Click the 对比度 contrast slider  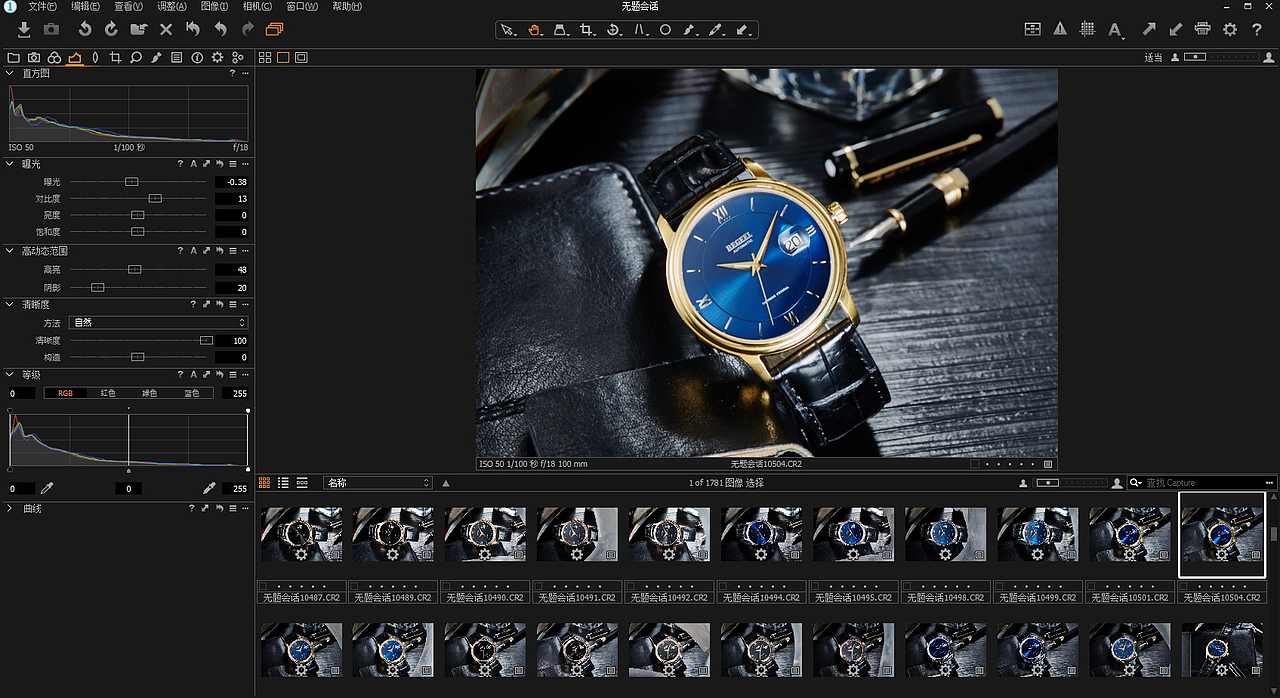(x=138, y=199)
